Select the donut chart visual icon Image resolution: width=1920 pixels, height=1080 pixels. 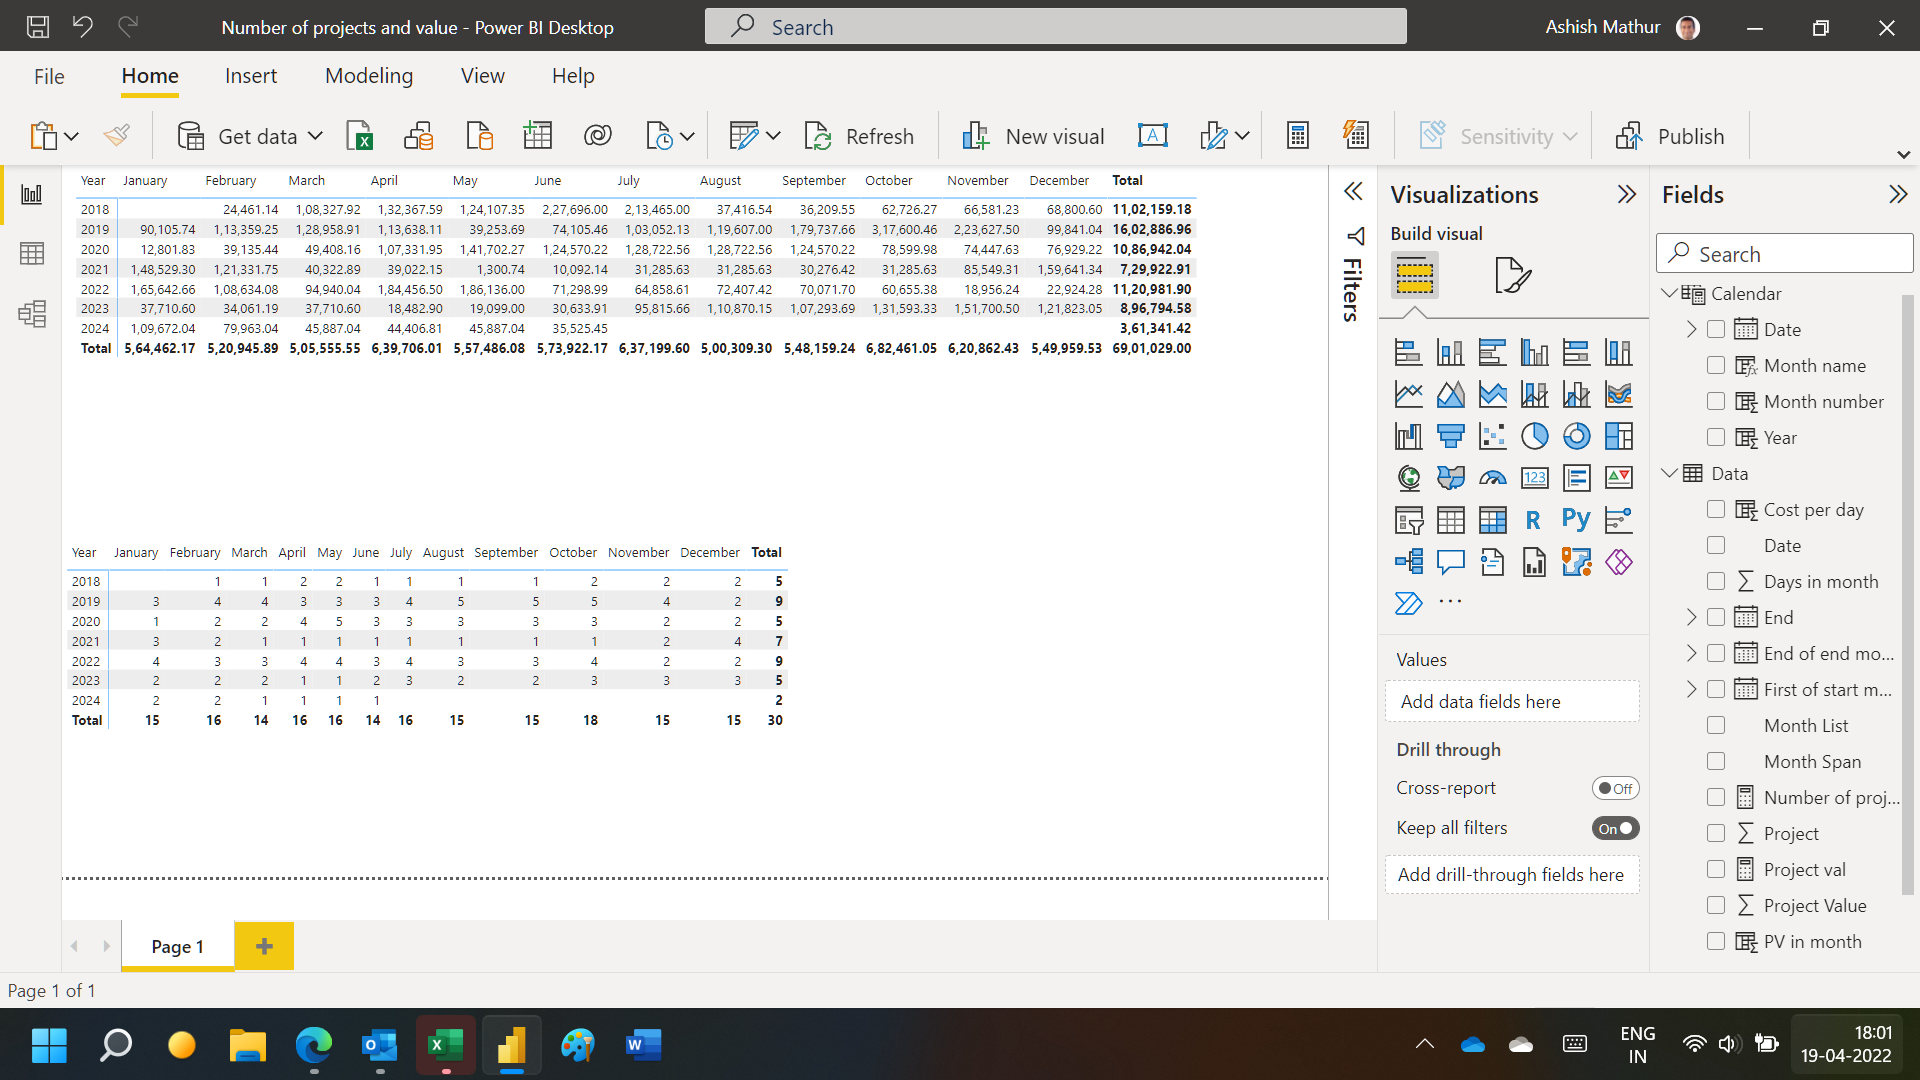pyautogui.click(x=1576, y=436)
